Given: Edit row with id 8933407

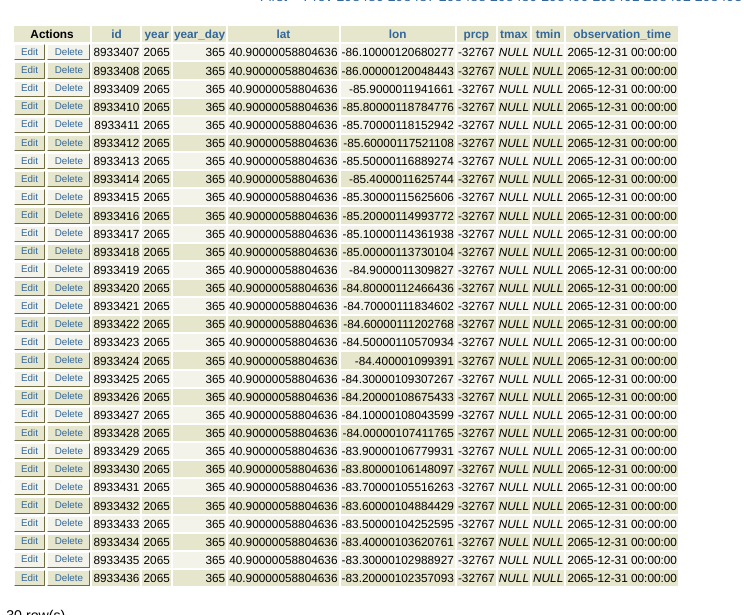Looking at the screenshot, I should coord(30,52).
